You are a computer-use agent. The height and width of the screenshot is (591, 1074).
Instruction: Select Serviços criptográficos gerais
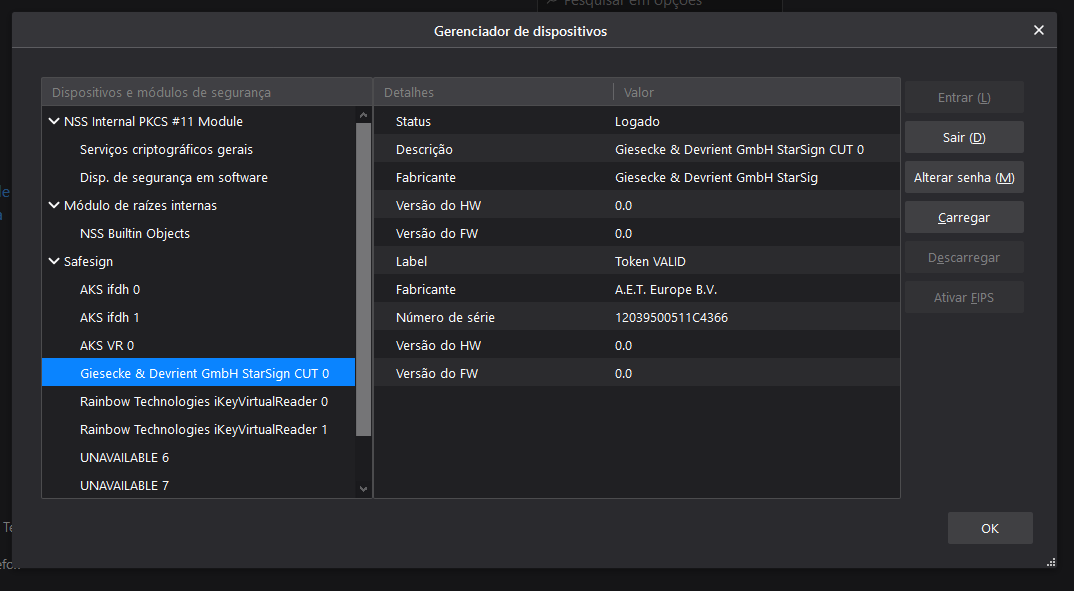pos(166,150)
